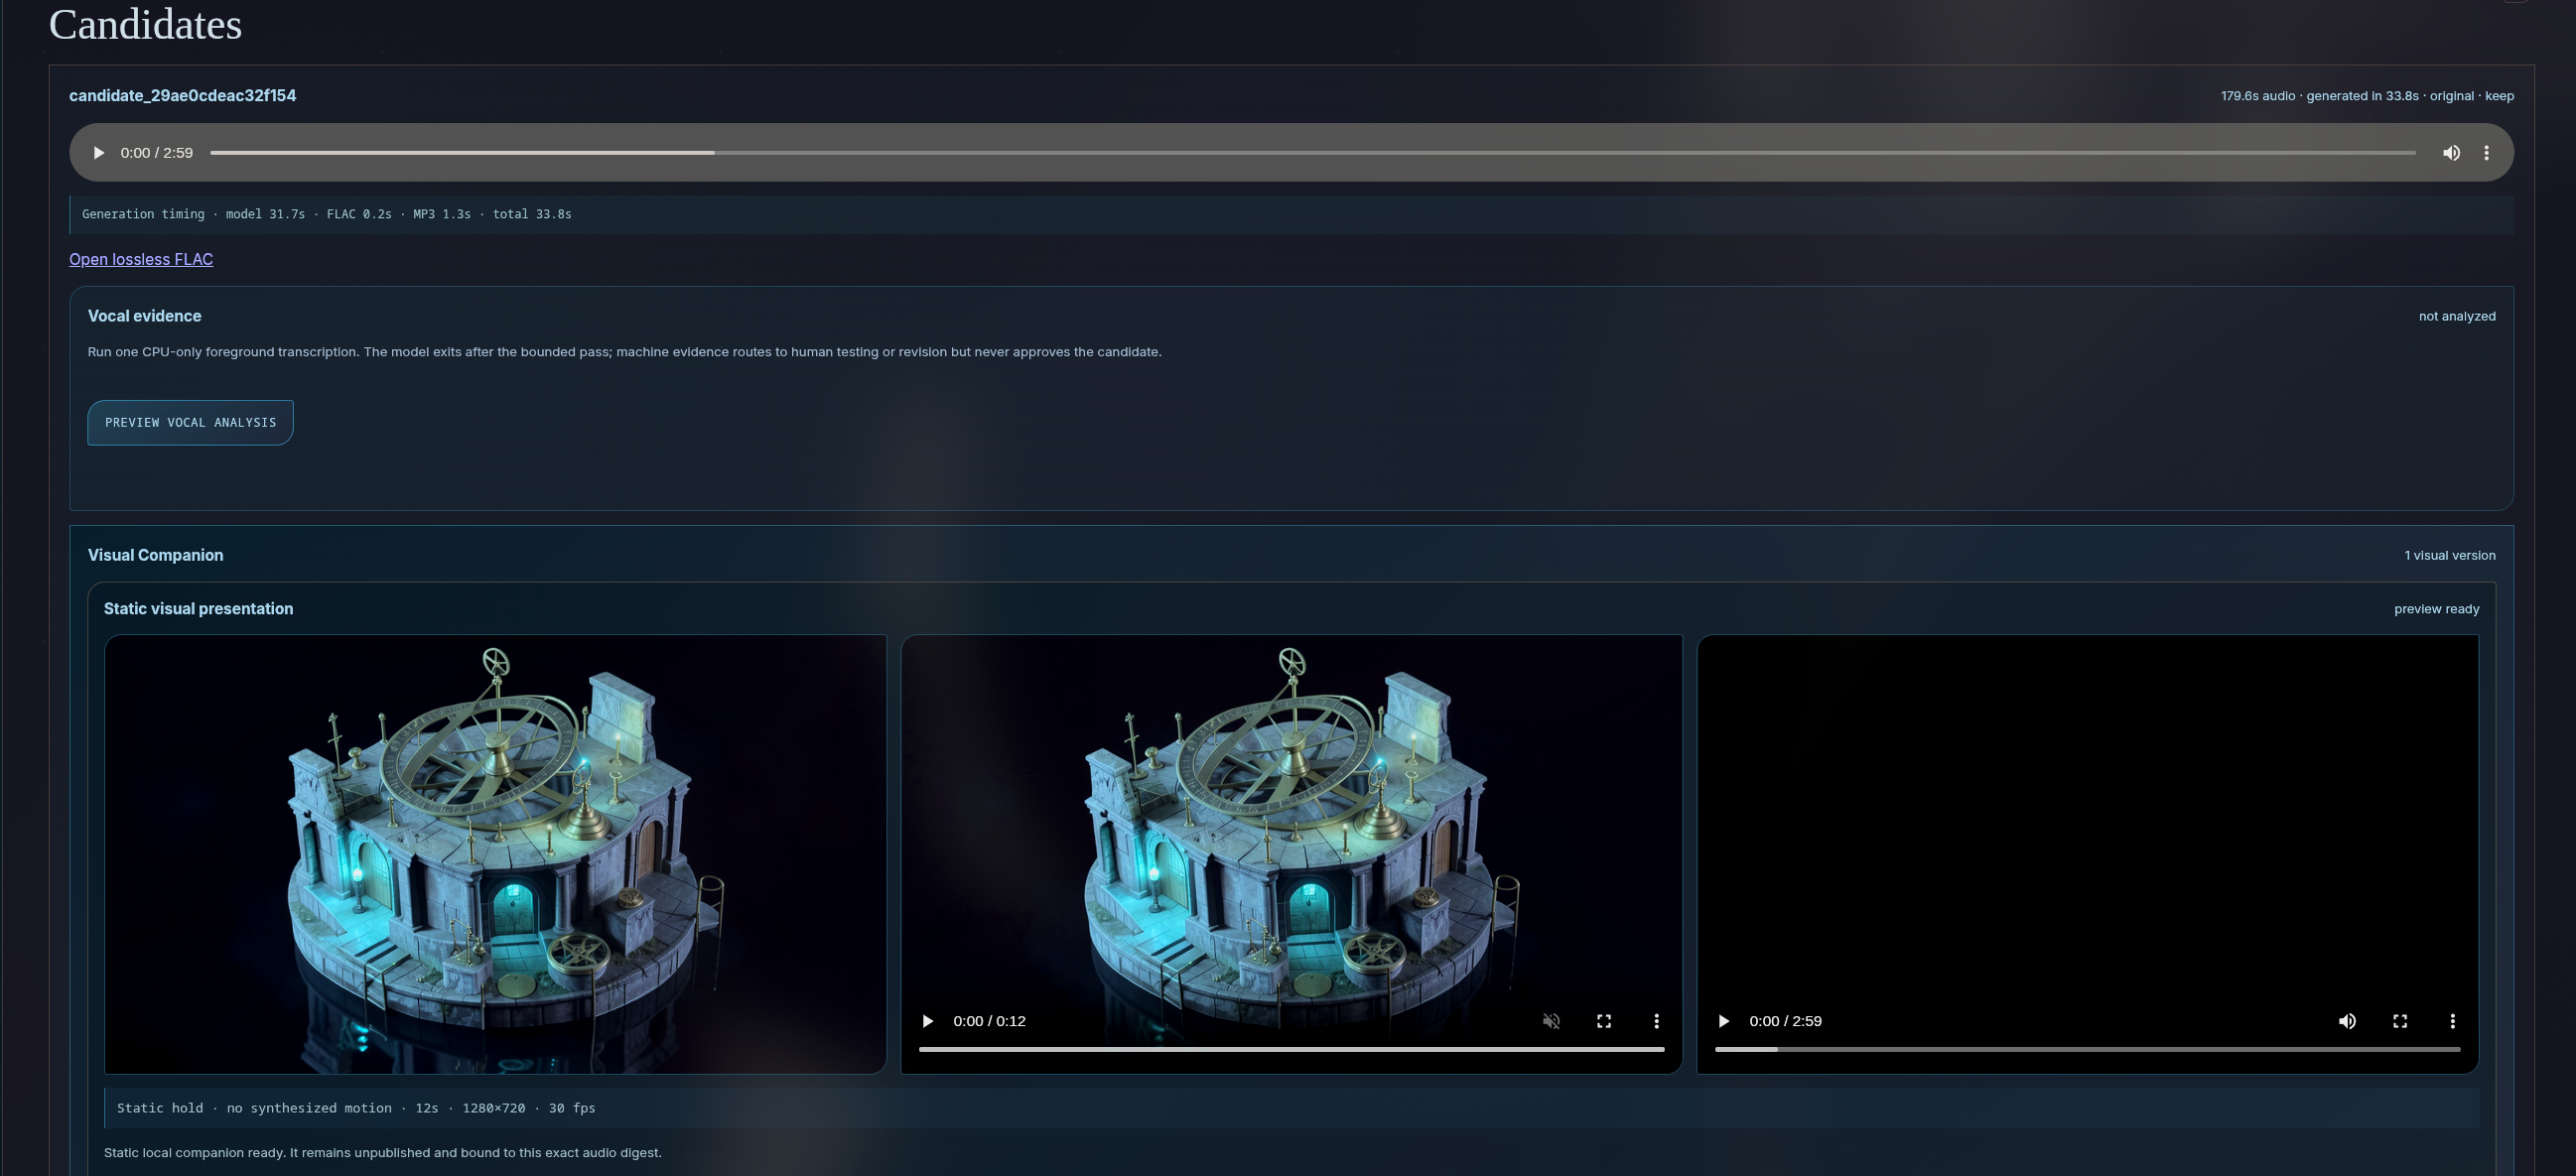Seek within the main audio progress bar
Screen dimensions: 2576x1176
[1312, 153]
